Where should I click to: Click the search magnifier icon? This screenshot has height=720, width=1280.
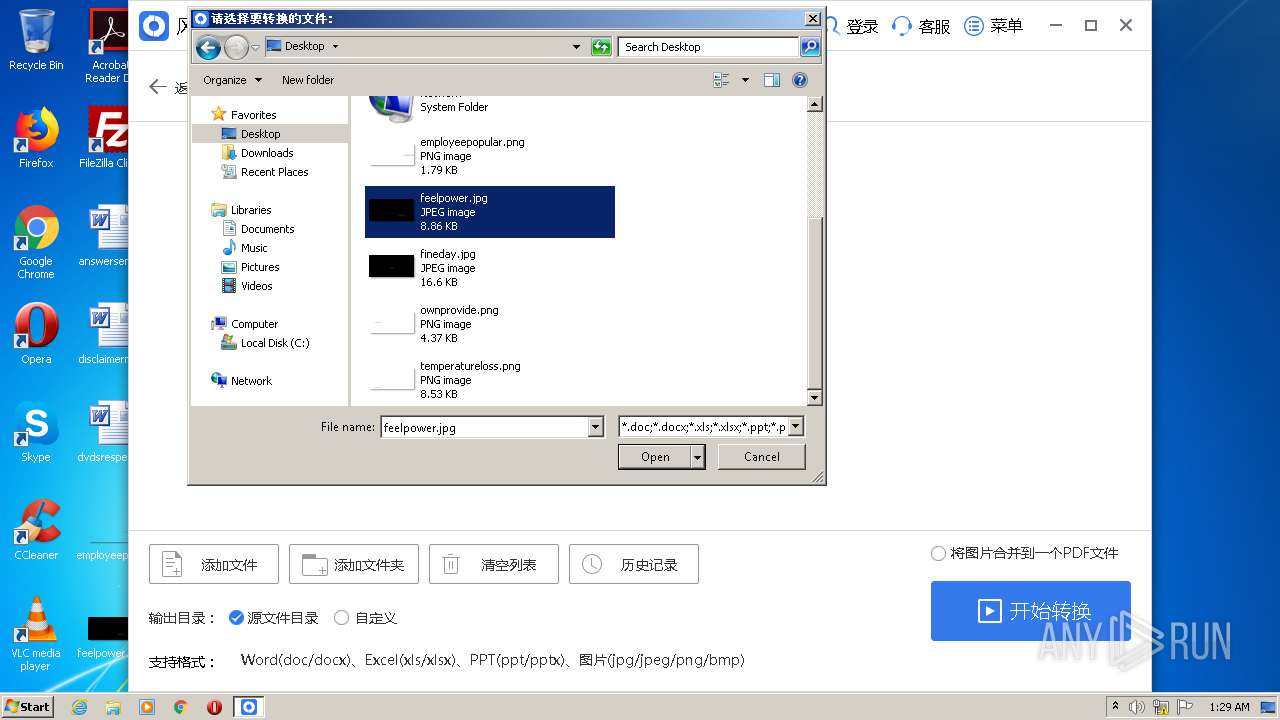810,47
